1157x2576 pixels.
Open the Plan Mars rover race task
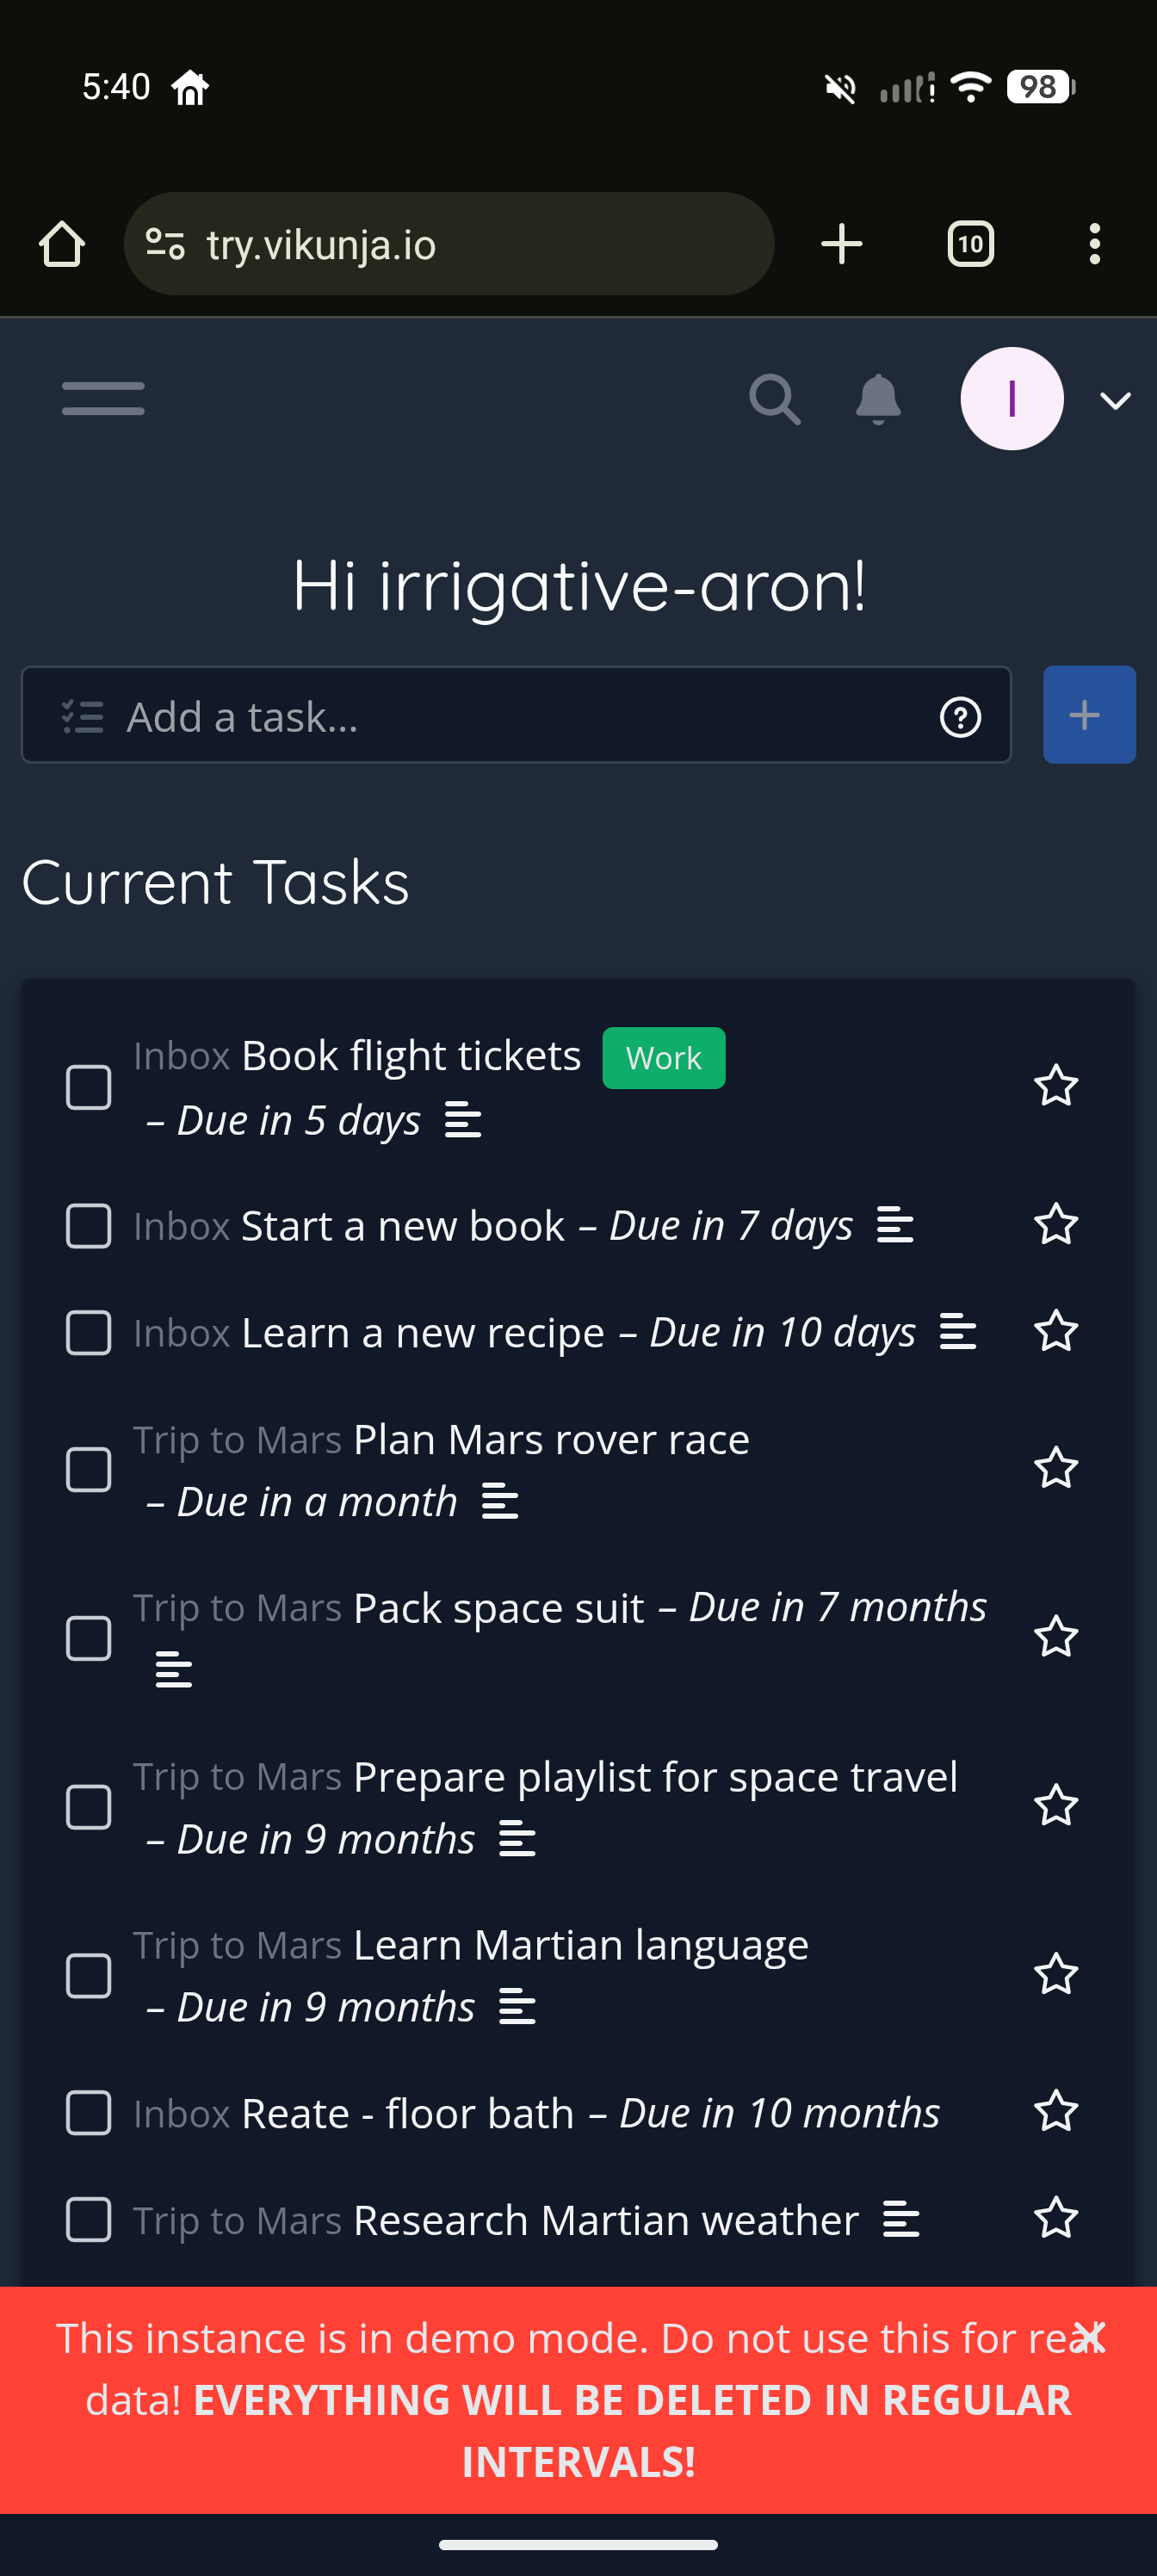[x=551, y=1440]
